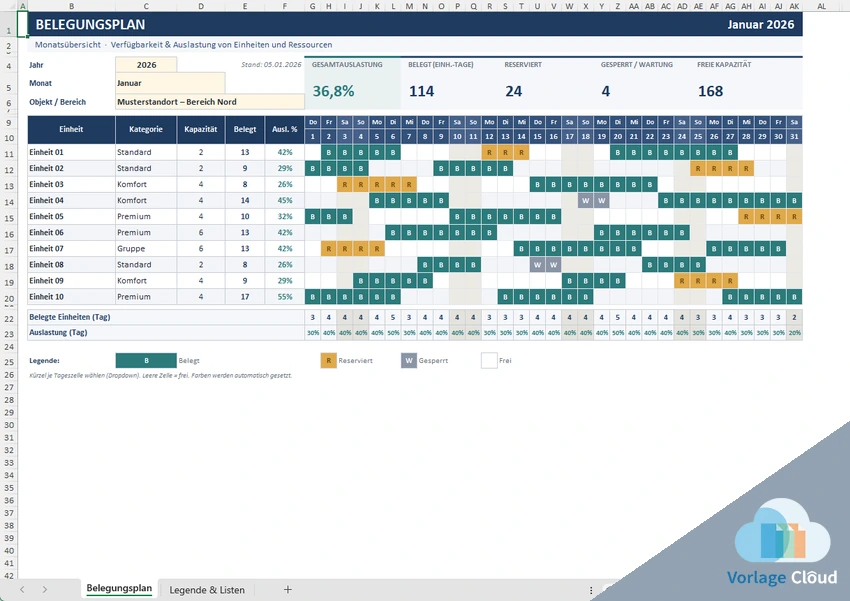
Task: Click the next sheet navigation arrow
Action: (x=44, y=590)
